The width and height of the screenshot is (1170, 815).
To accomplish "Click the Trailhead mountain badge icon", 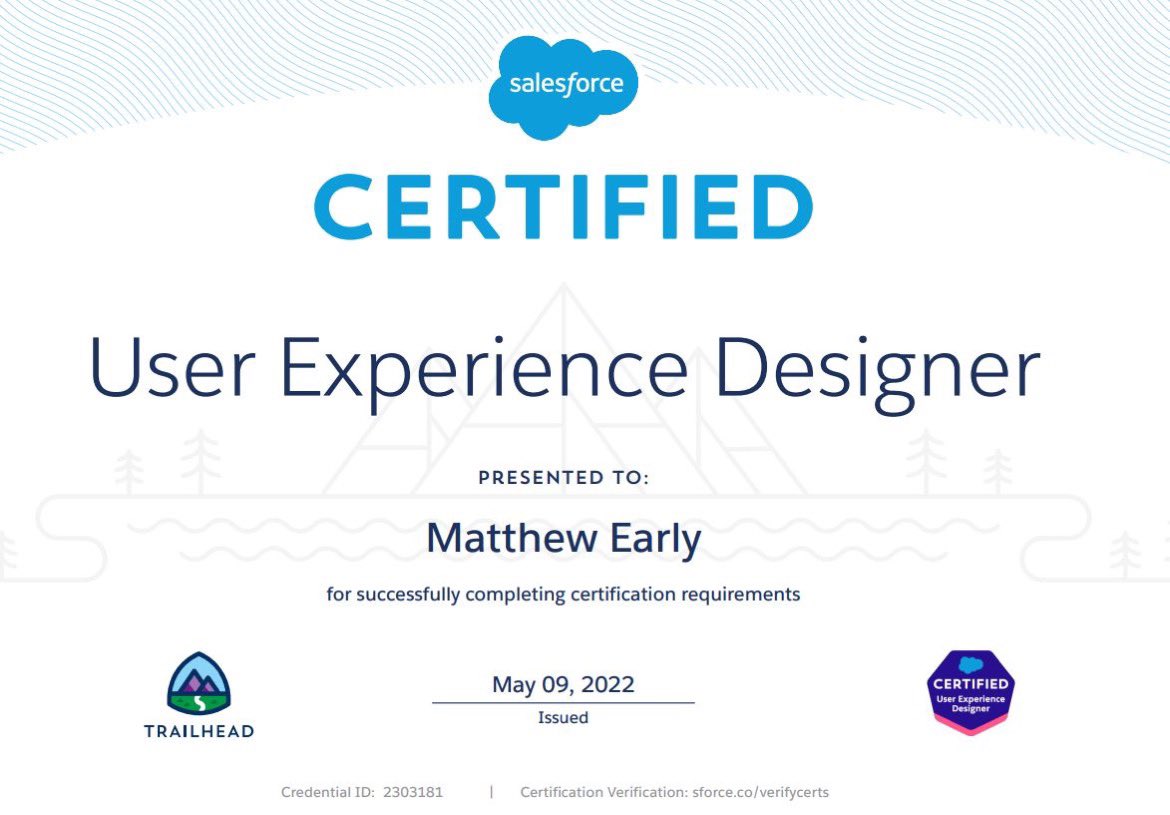I will [198, 684].
